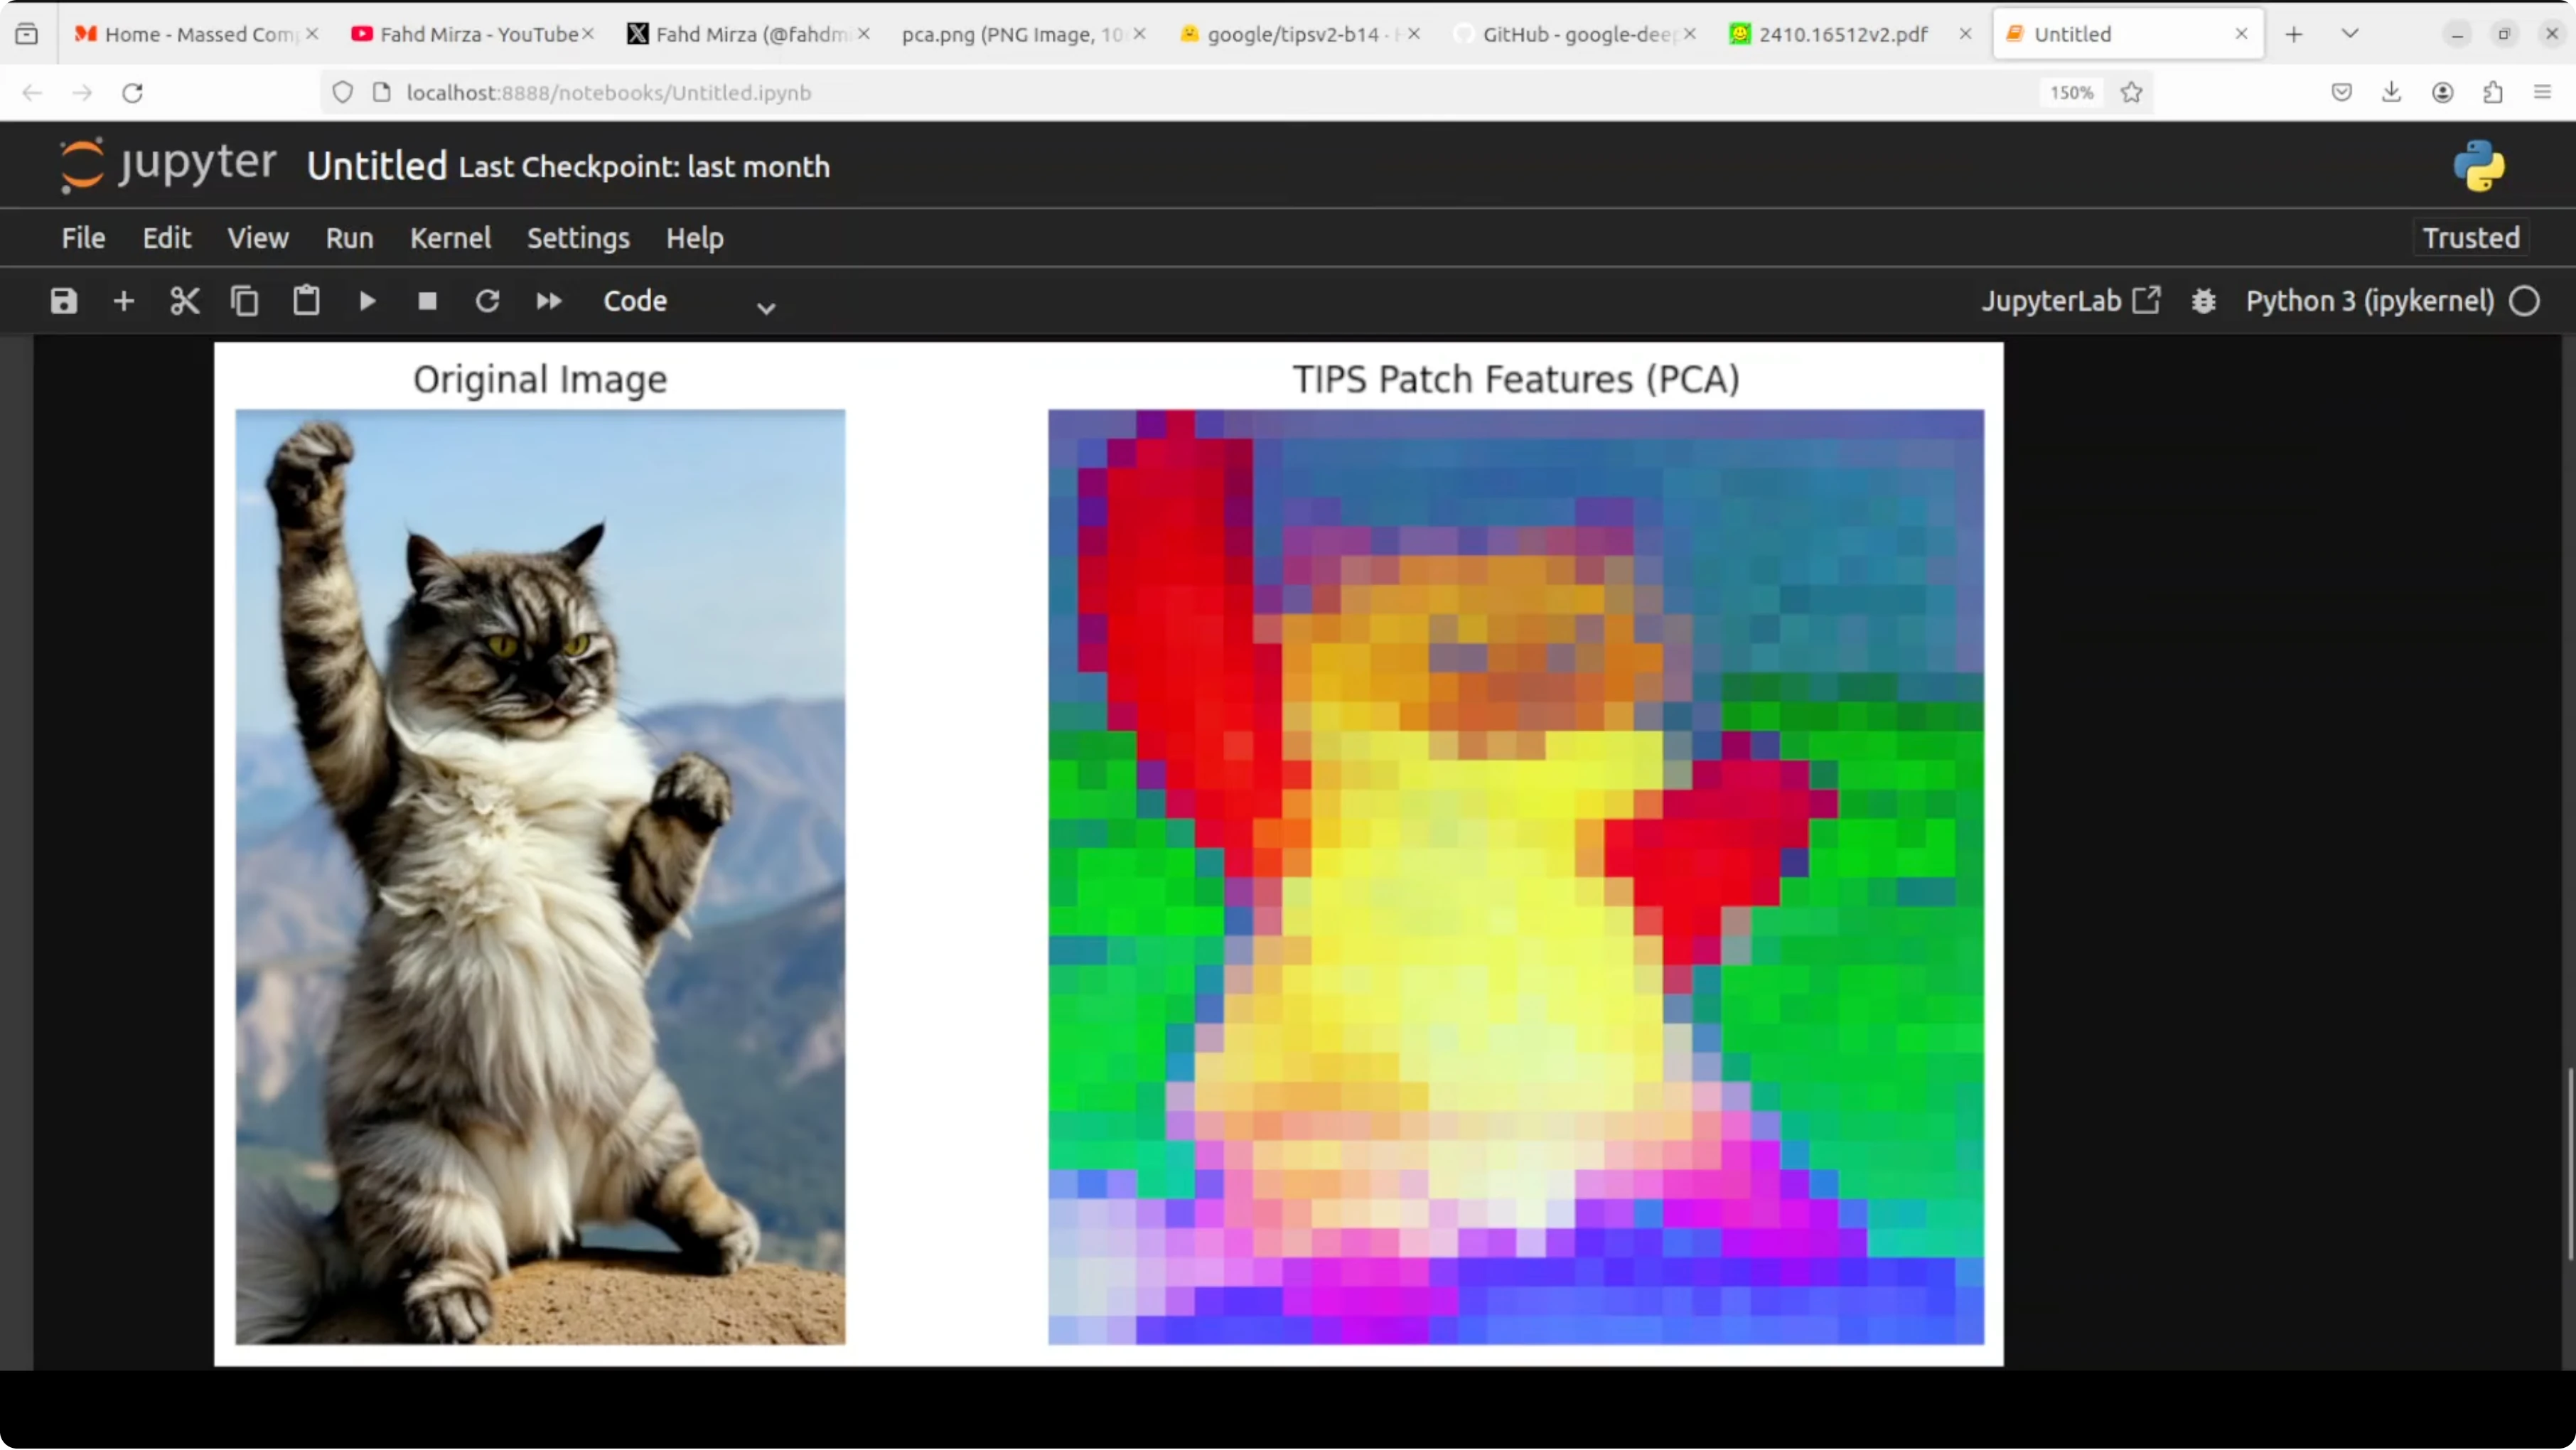Click the Python 3 (ipykernel) kernel name
The width and height of the screenshot is (2576, 1450).
[2370, 301]
